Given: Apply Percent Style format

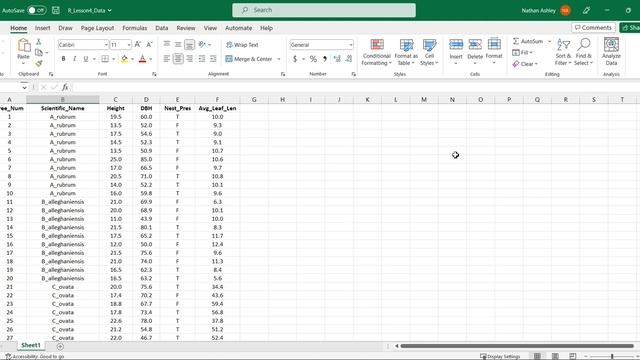Looking at the screenshot, I should 313,59.
